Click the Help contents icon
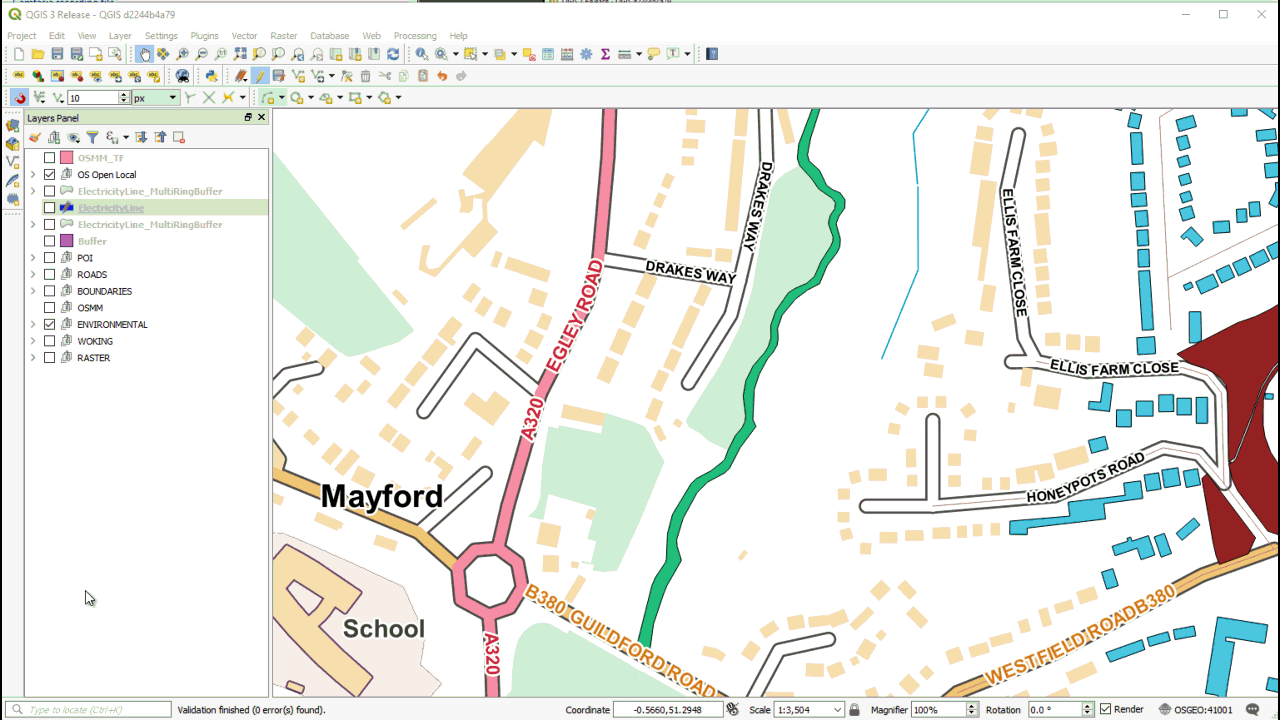Image resolution: width=1280 pixels, height=720 pixels. tap(713, 54)
